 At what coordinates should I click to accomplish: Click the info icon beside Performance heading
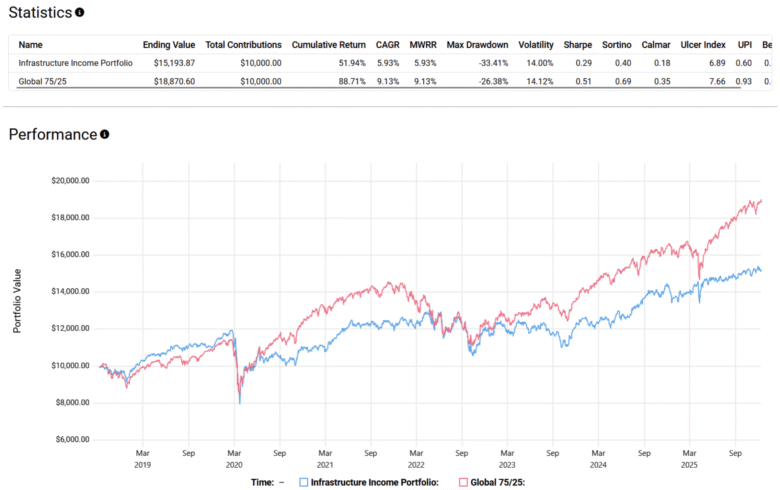click(104, 134)
